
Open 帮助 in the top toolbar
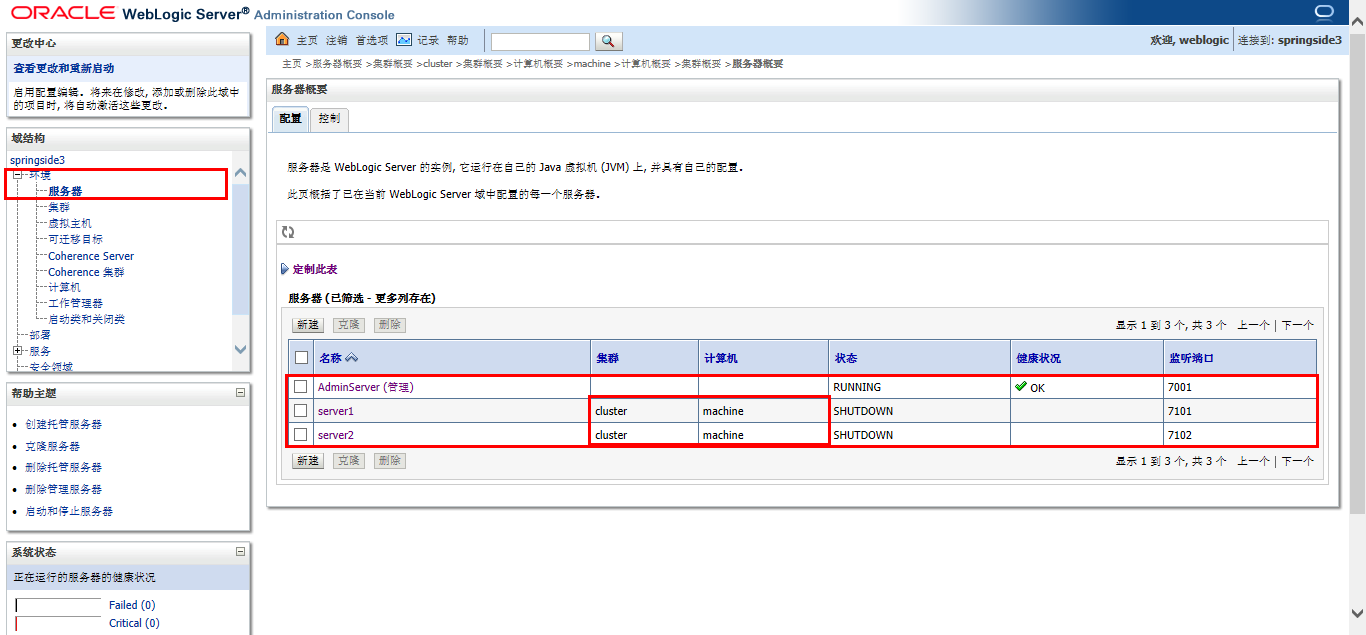tap(457, 41)
